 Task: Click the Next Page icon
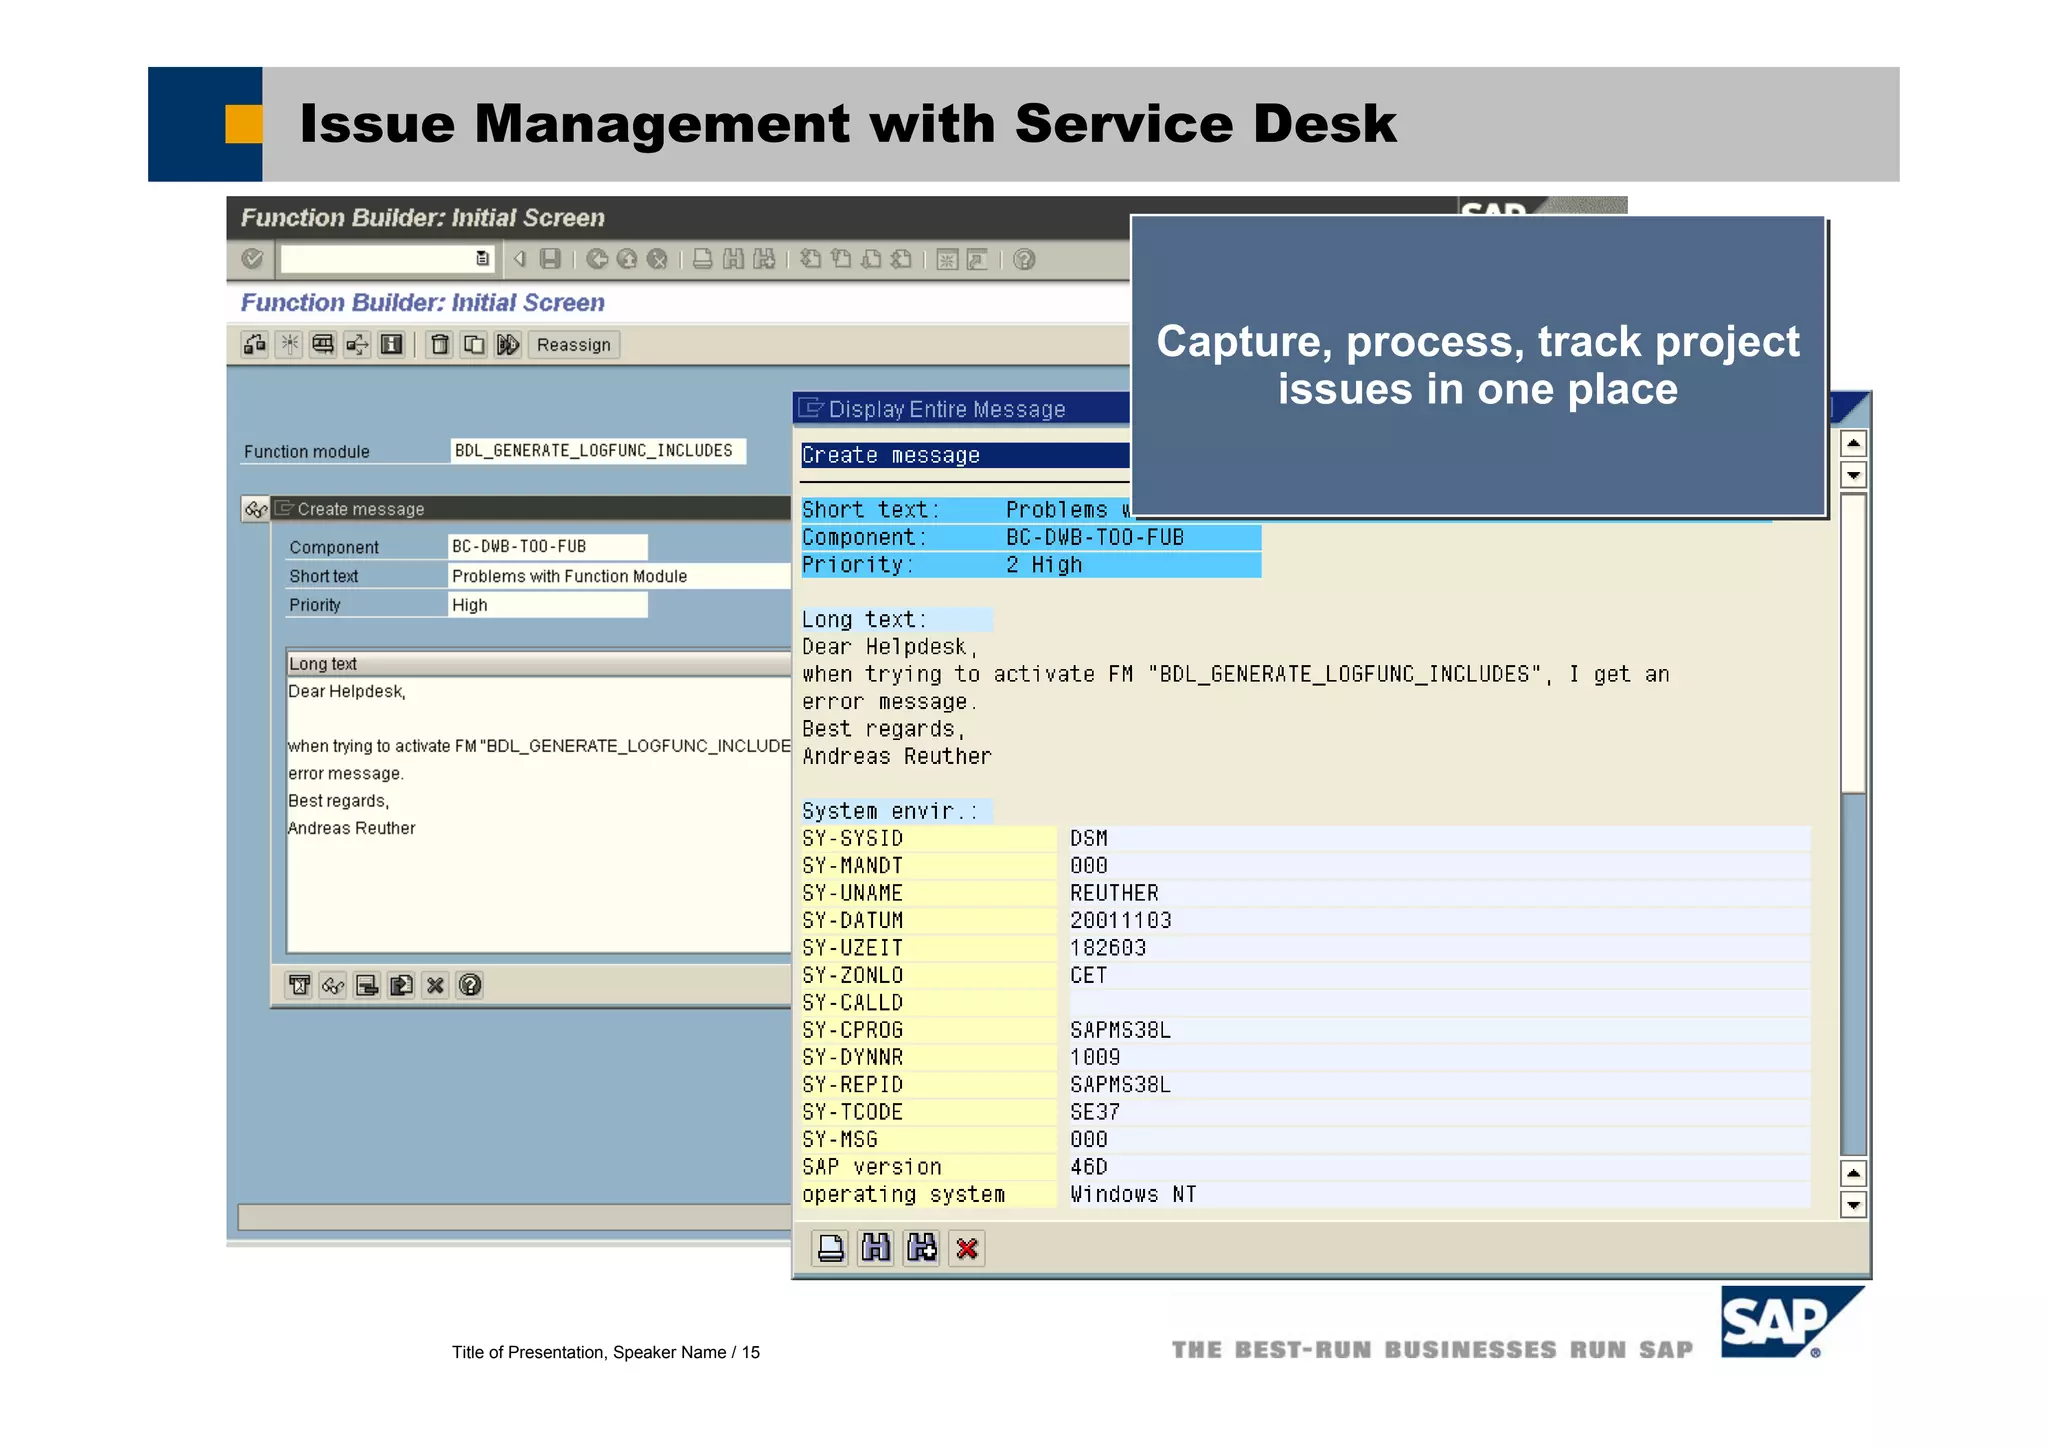point(871,259)
